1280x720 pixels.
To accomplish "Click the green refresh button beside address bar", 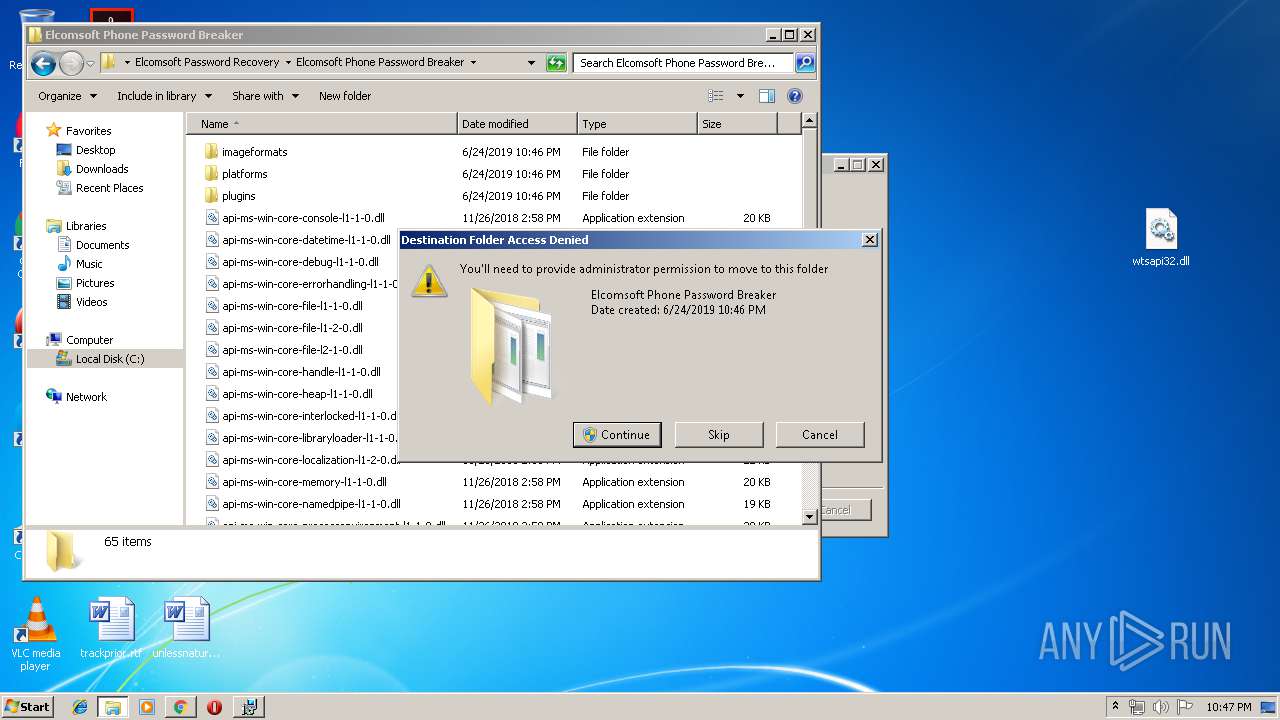I will pyautogui.click(x=556, y=63).
